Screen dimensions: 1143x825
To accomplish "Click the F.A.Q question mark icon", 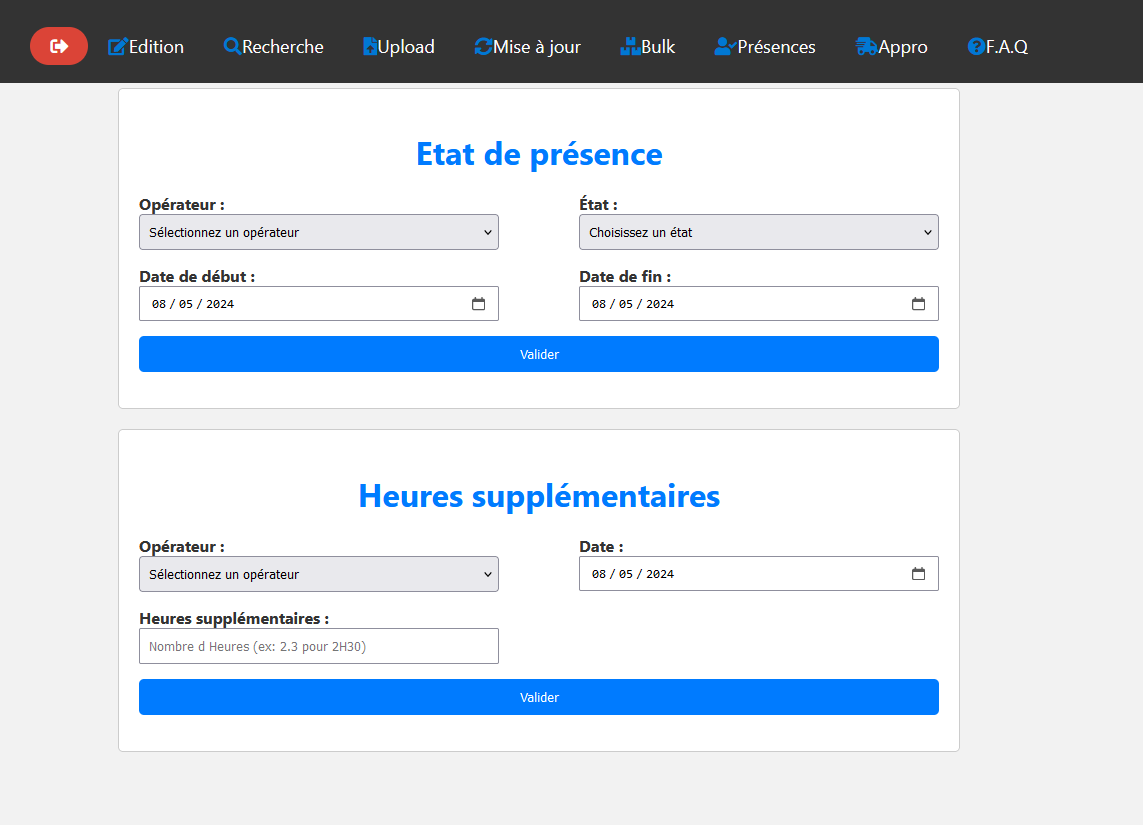I will coord(976,47).
